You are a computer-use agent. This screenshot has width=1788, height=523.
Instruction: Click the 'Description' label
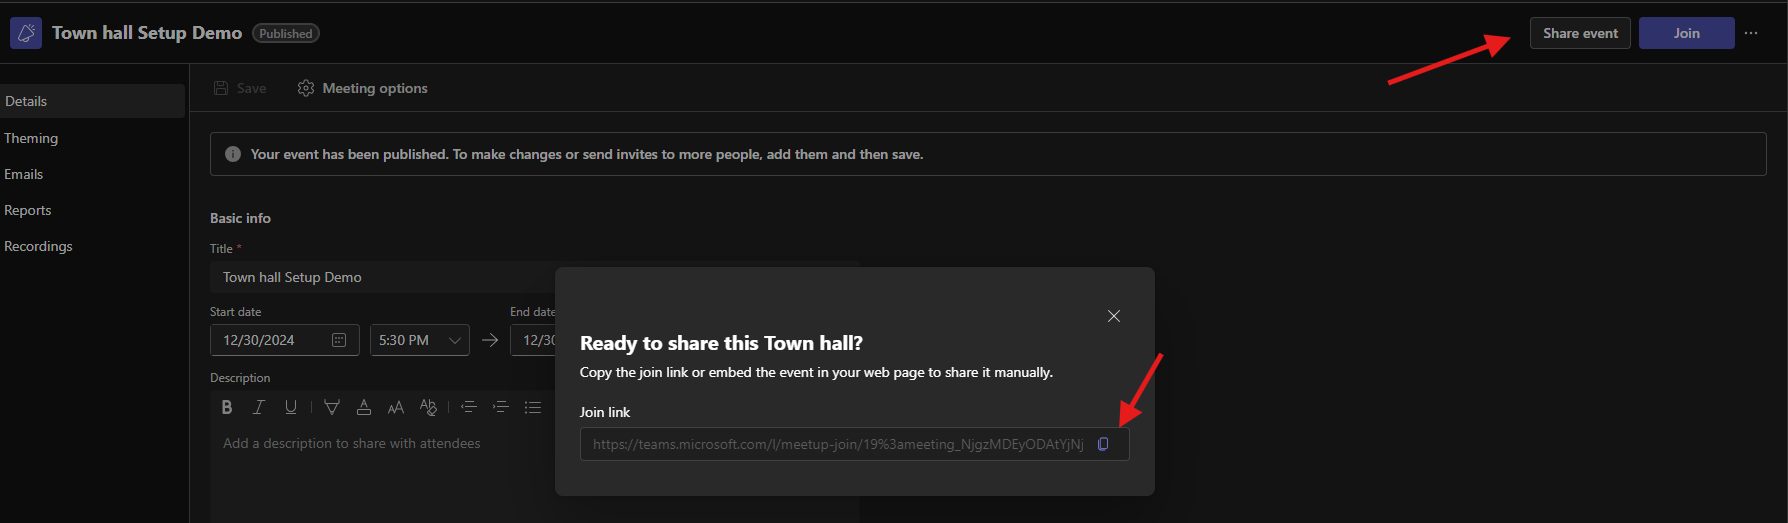point(240,378)
